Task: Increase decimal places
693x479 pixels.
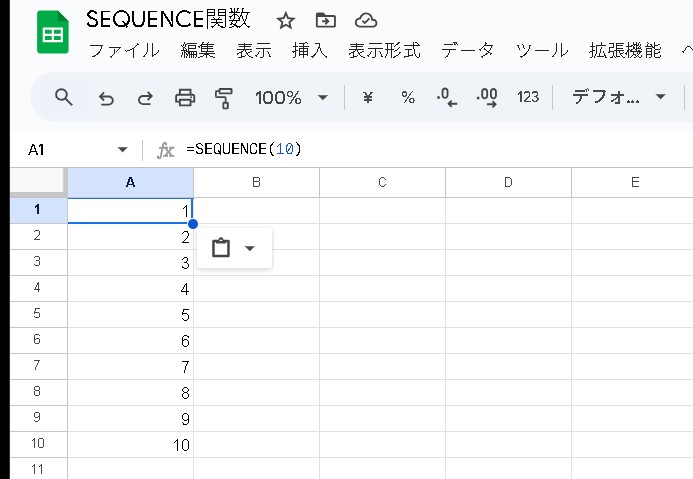Action: 487,97
